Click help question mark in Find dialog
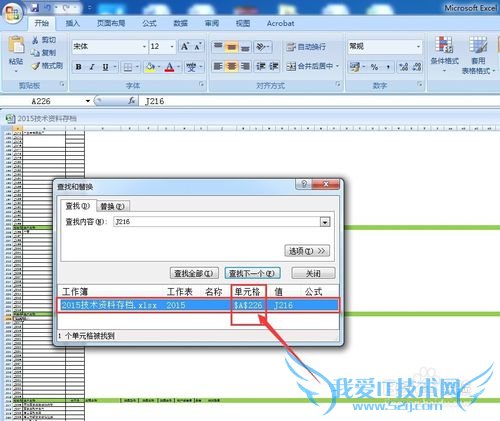 coord(304,184)
